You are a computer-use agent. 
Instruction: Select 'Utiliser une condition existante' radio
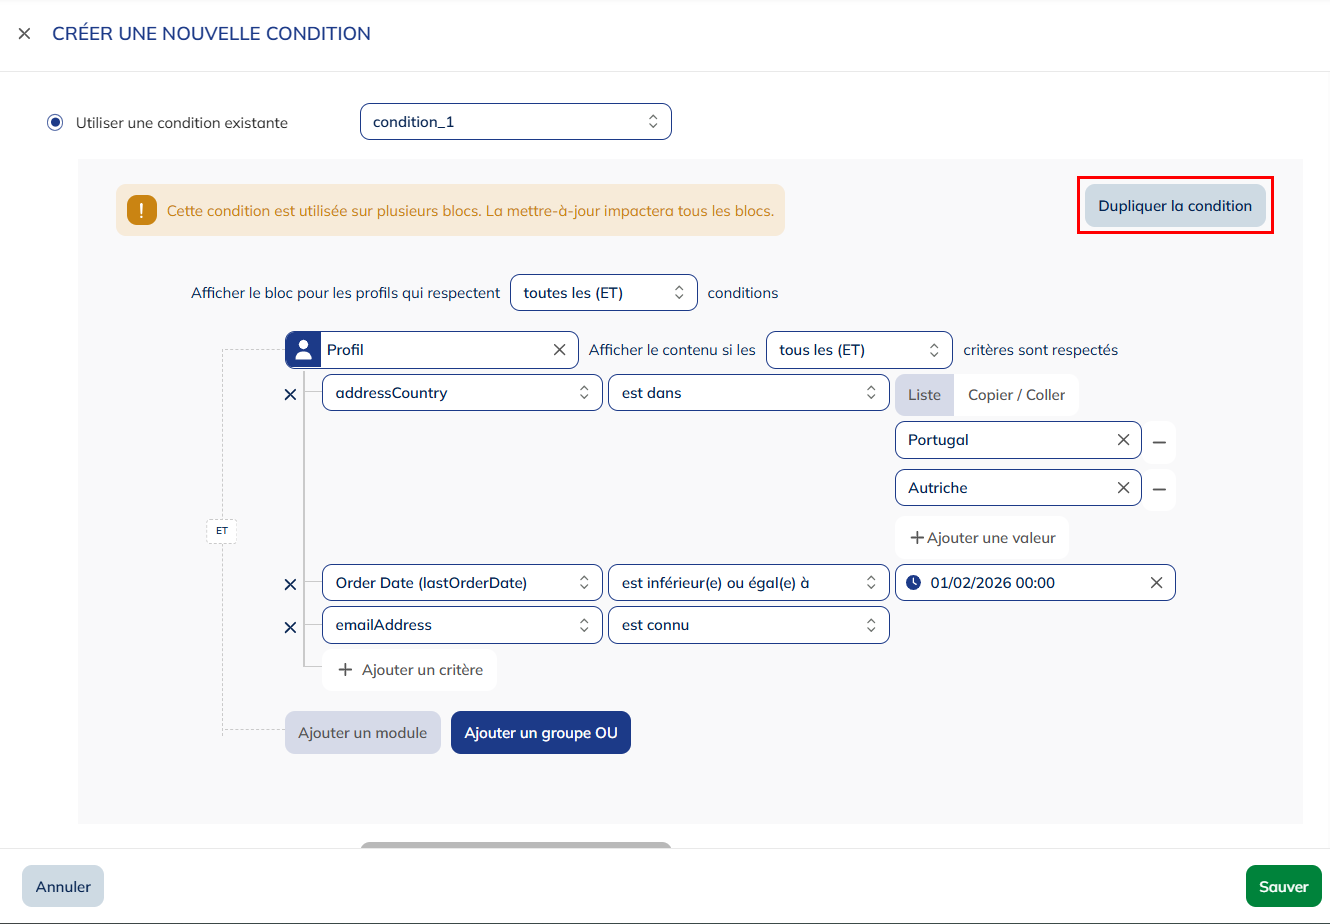tap(56, 123)
